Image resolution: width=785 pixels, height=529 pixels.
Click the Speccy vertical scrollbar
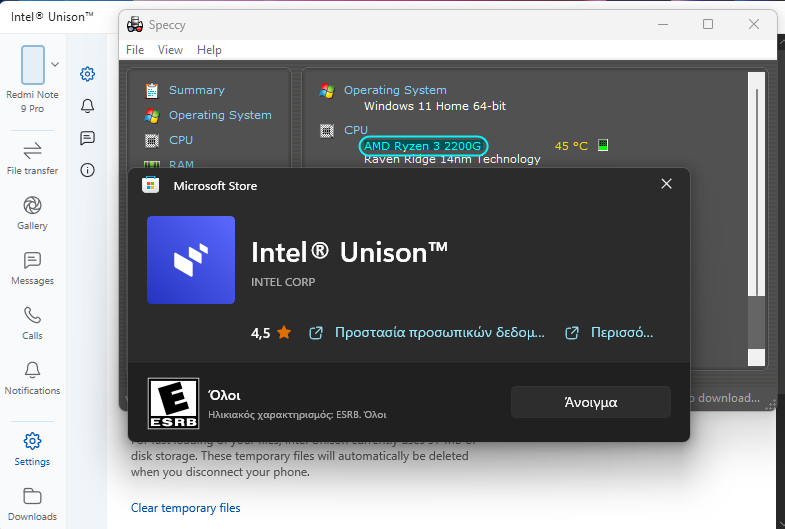coord(756,219)
